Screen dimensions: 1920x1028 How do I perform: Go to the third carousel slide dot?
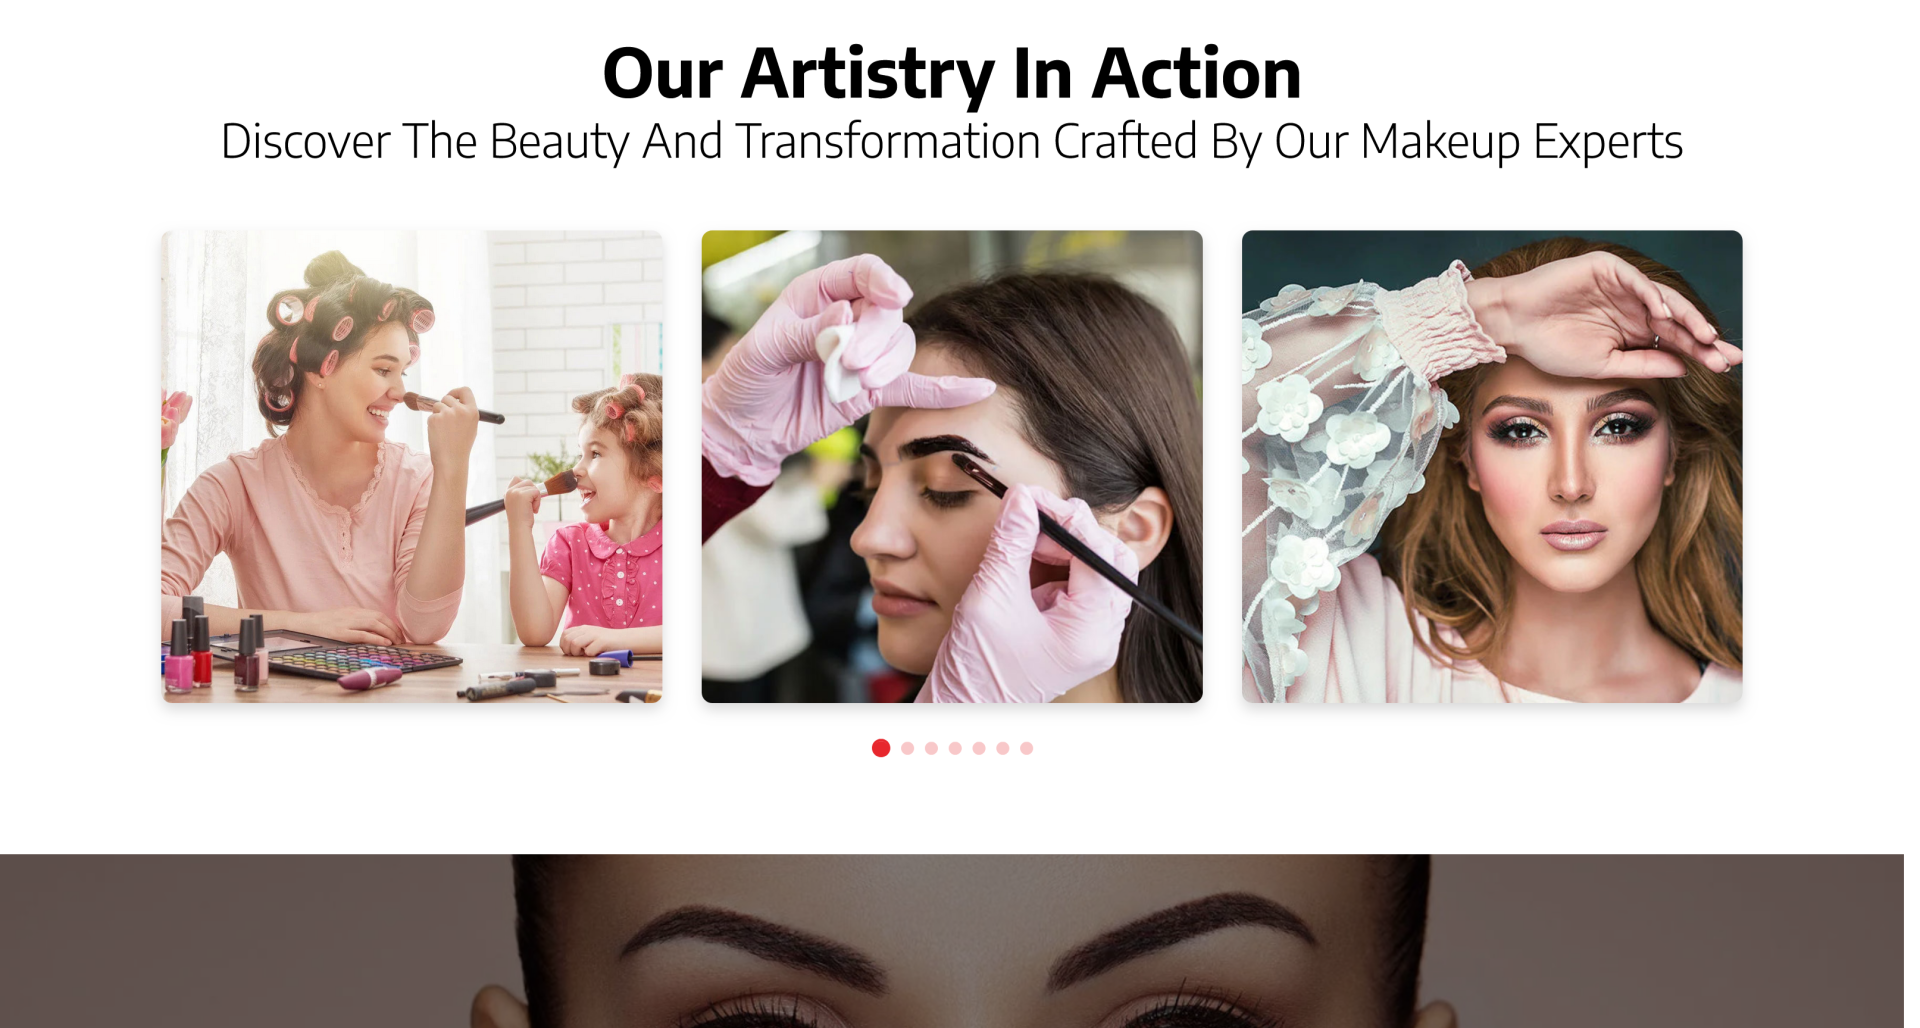point(932,748)
